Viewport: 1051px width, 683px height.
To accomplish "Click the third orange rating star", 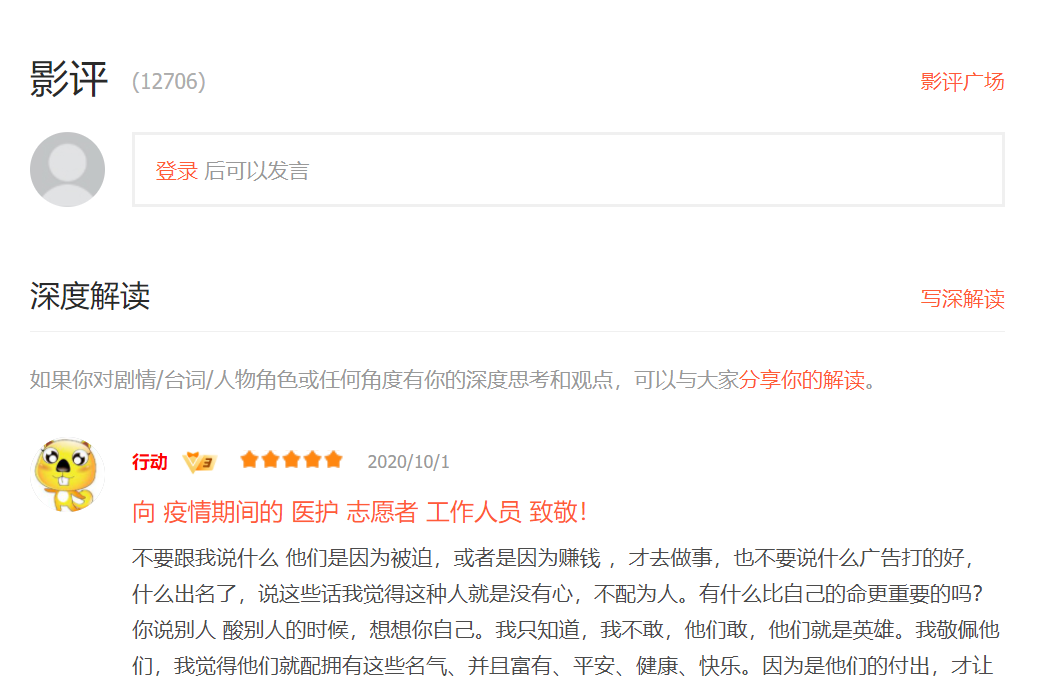I will pos(292,460).
